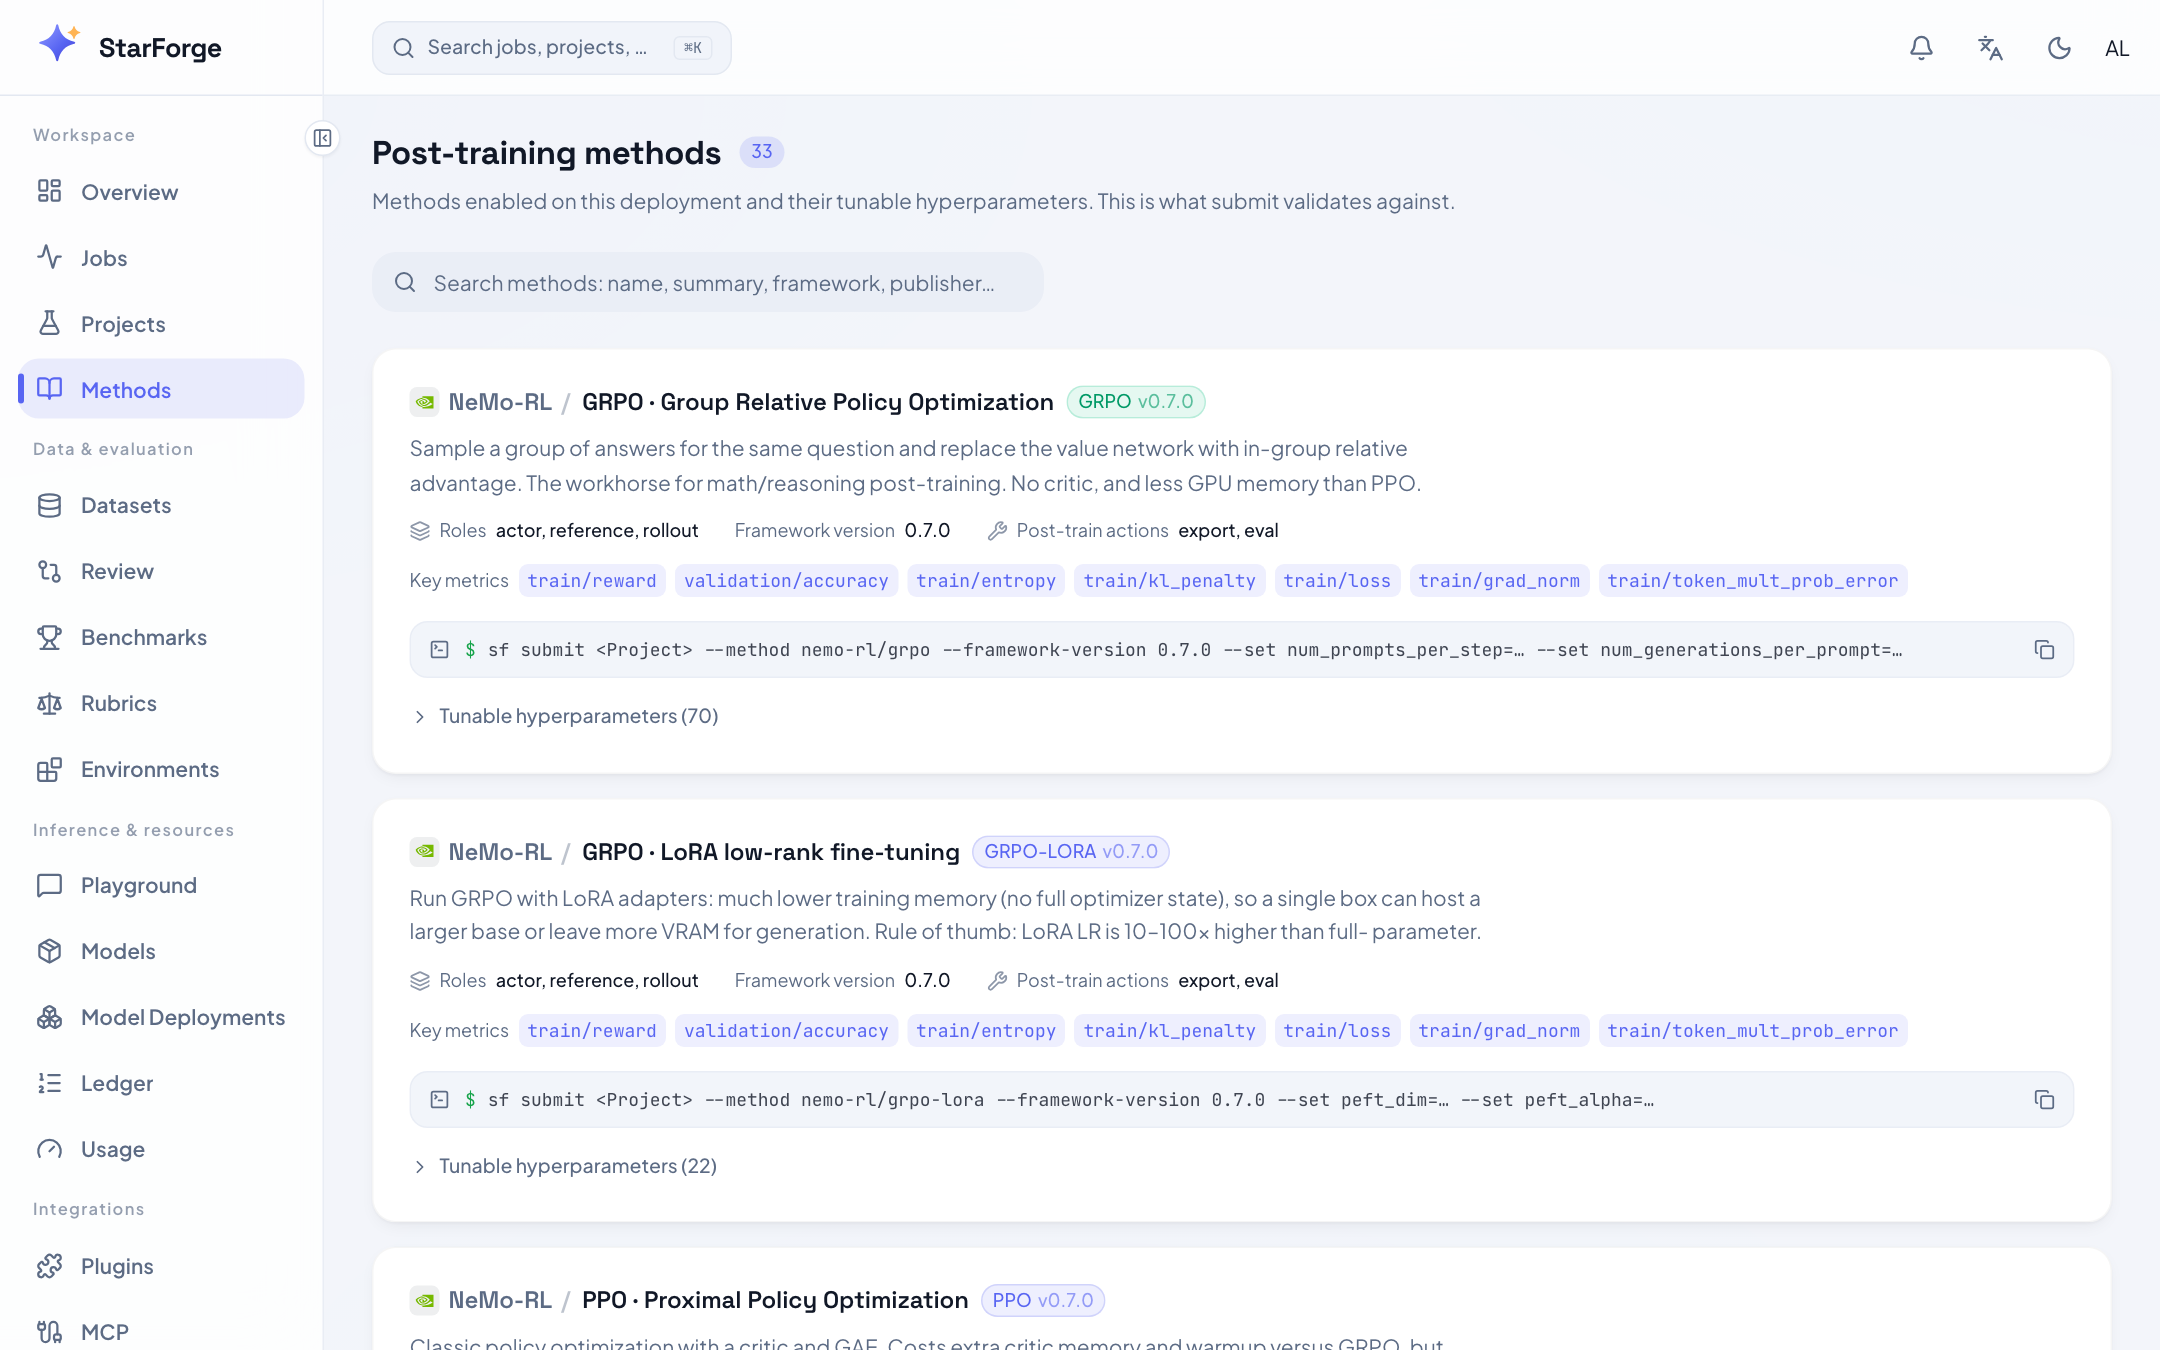Click the MCP sidebar icon
The height and width of the screenshot is (1350, 2160).
[49, 1332]
